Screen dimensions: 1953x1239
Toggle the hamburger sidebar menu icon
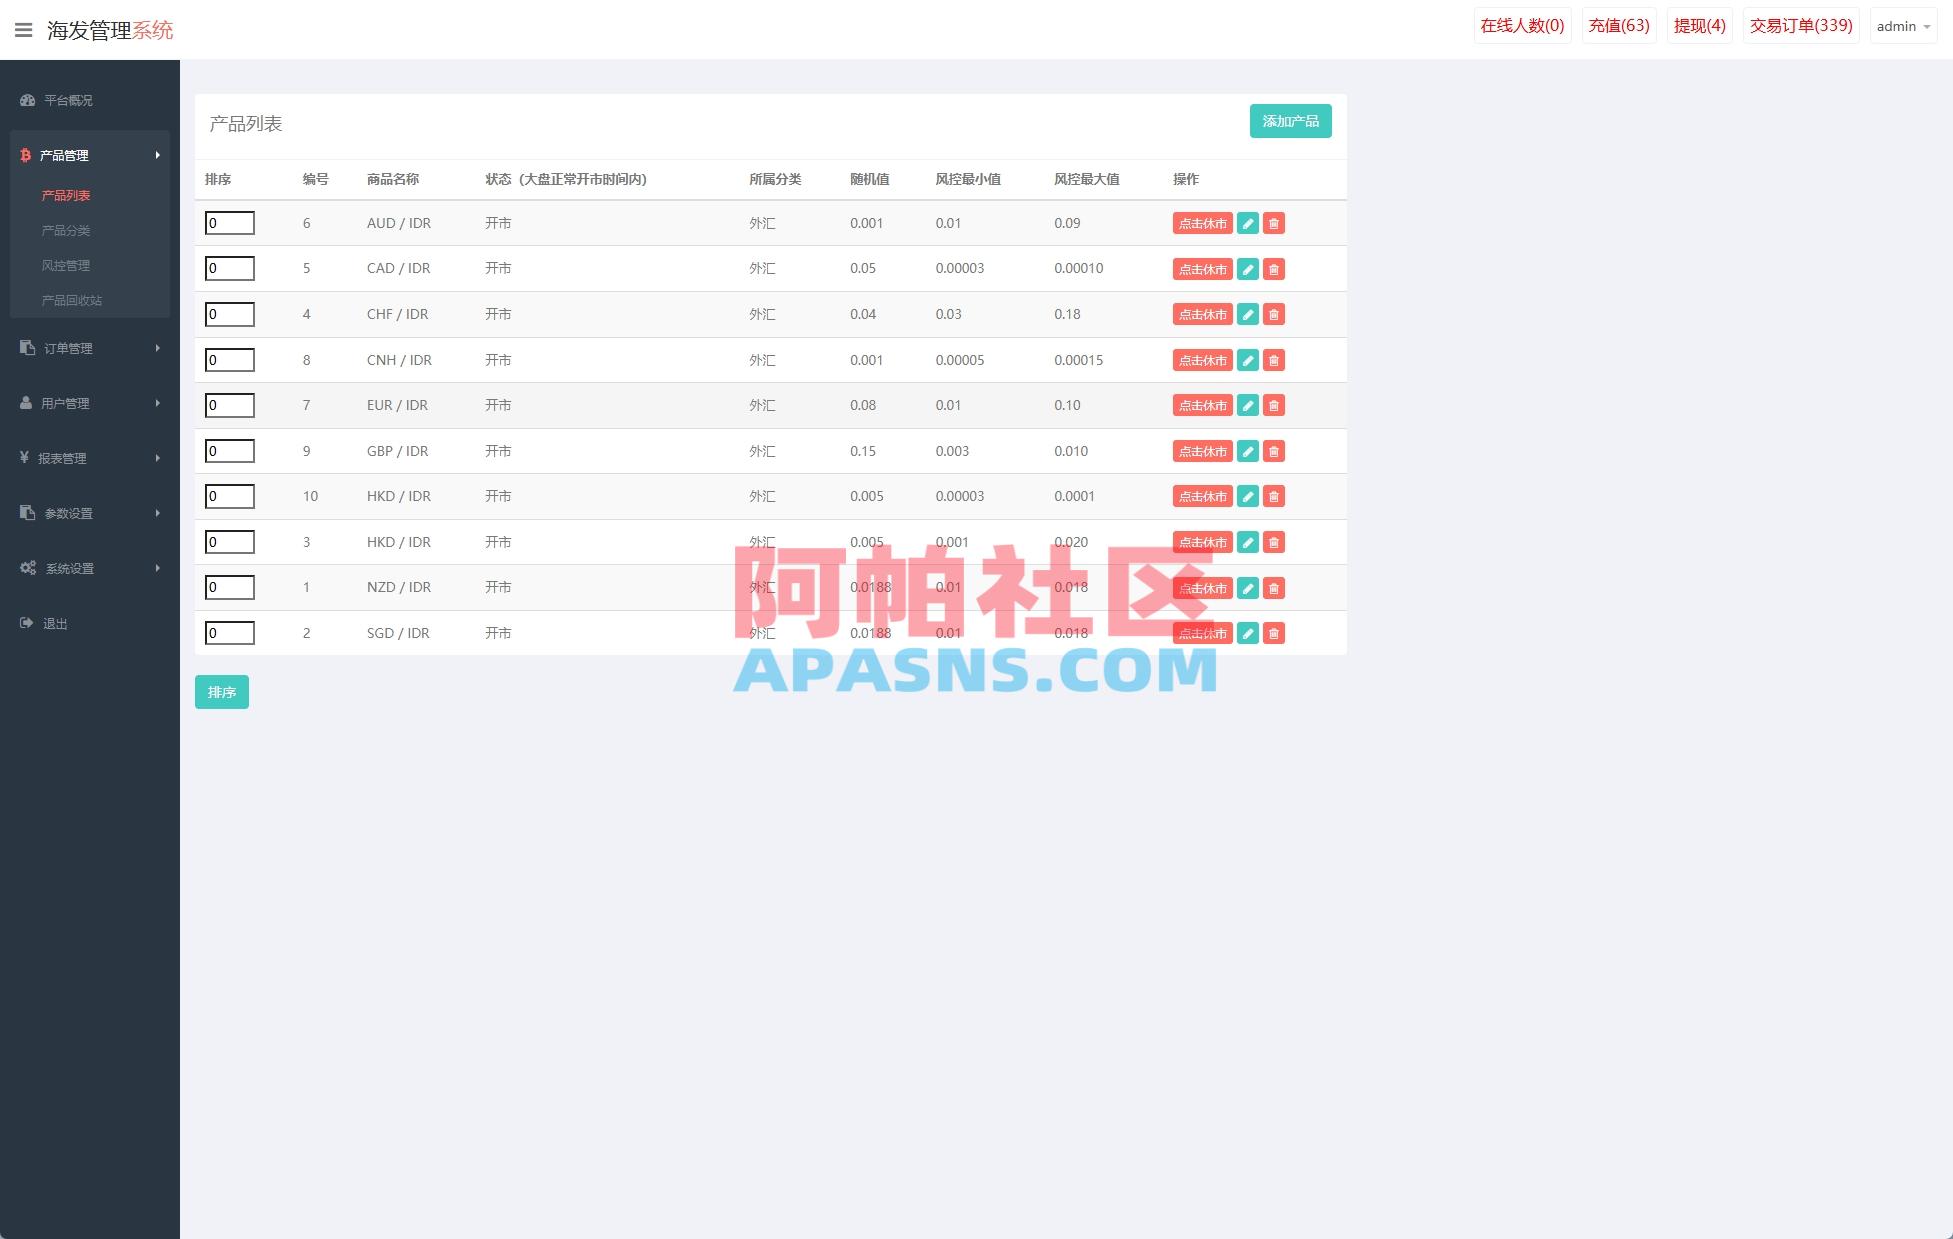pos(24,30)
